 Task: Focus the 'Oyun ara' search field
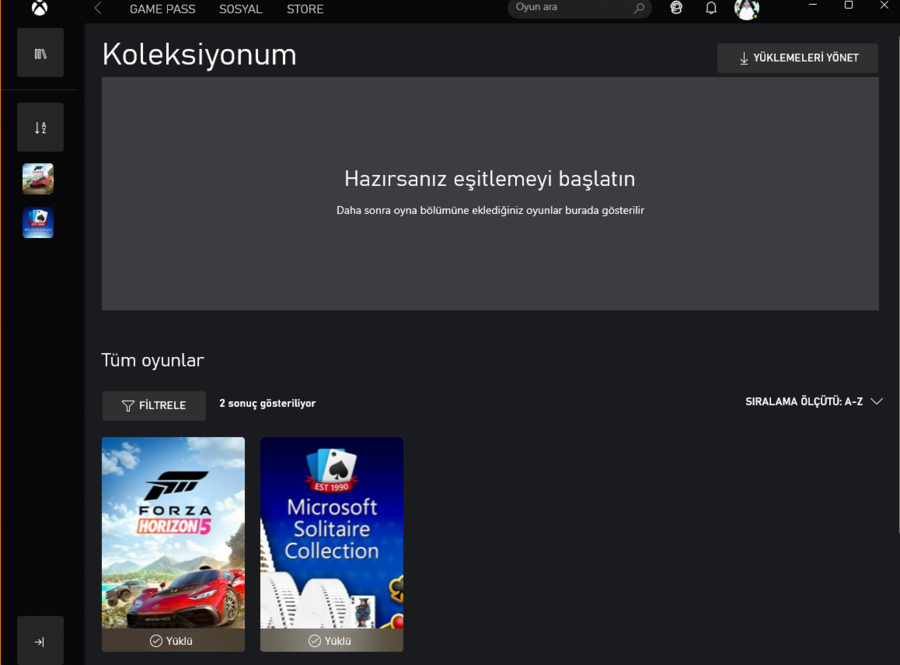[579, 8]
